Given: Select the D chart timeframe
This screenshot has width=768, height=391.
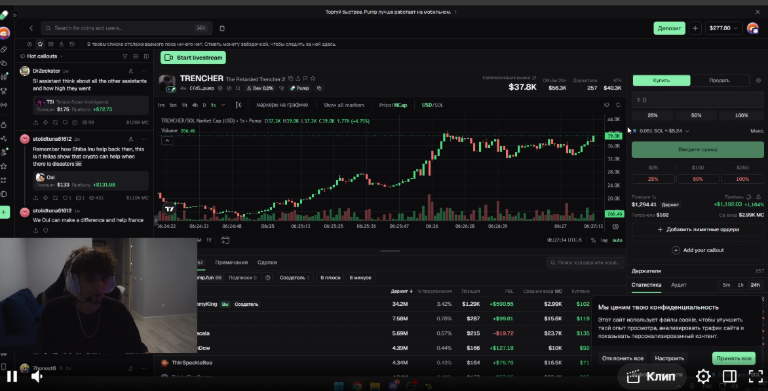Looking at the screenshot, I should pos(204,105).
